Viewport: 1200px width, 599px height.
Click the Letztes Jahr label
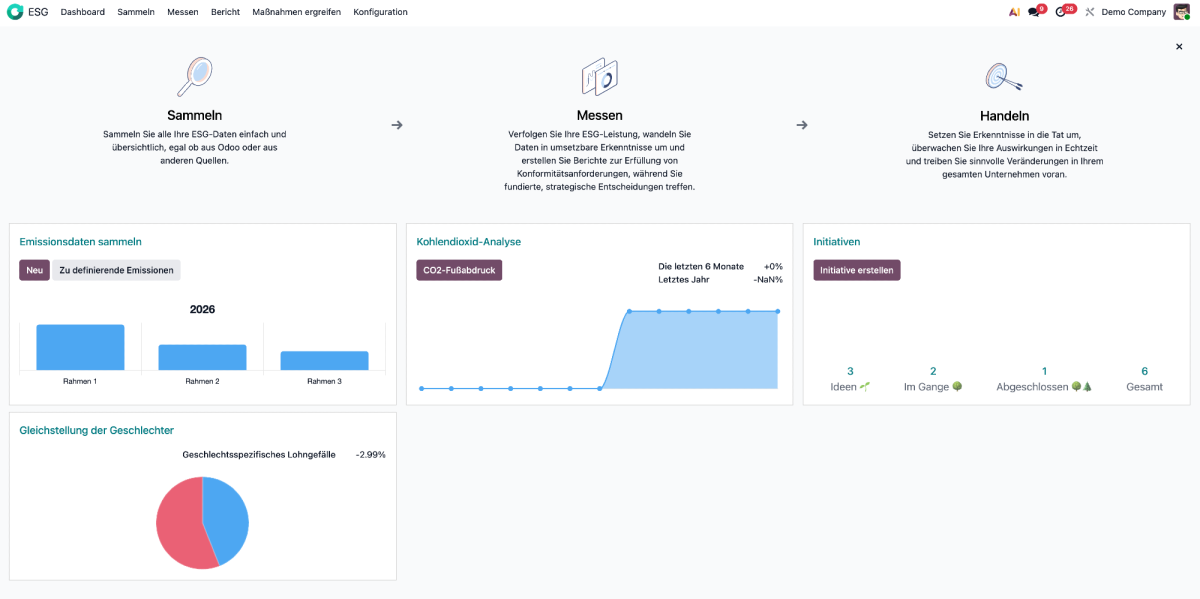pyautogui.click(x=684, y=279)
